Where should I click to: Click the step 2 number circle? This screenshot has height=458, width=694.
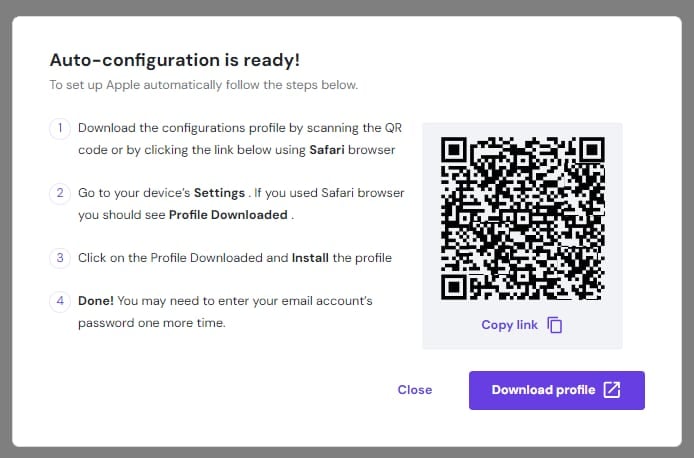(x=60, y=193)
